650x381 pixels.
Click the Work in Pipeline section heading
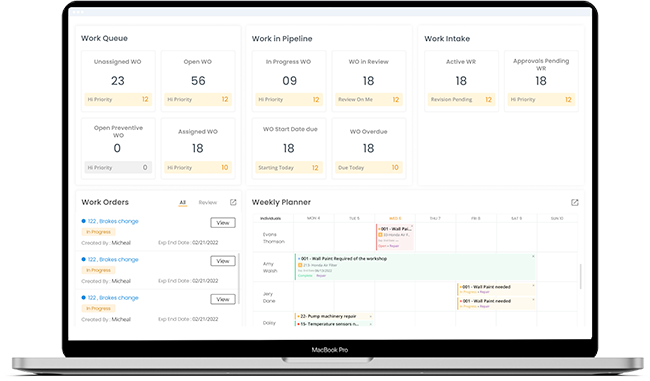282,39
